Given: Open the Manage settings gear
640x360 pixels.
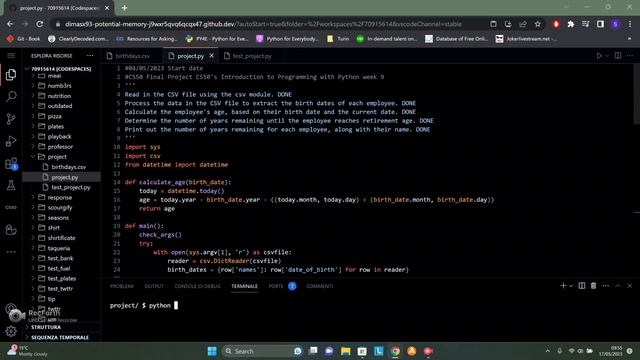Looking at the screenshot, I should coord(11,331).
